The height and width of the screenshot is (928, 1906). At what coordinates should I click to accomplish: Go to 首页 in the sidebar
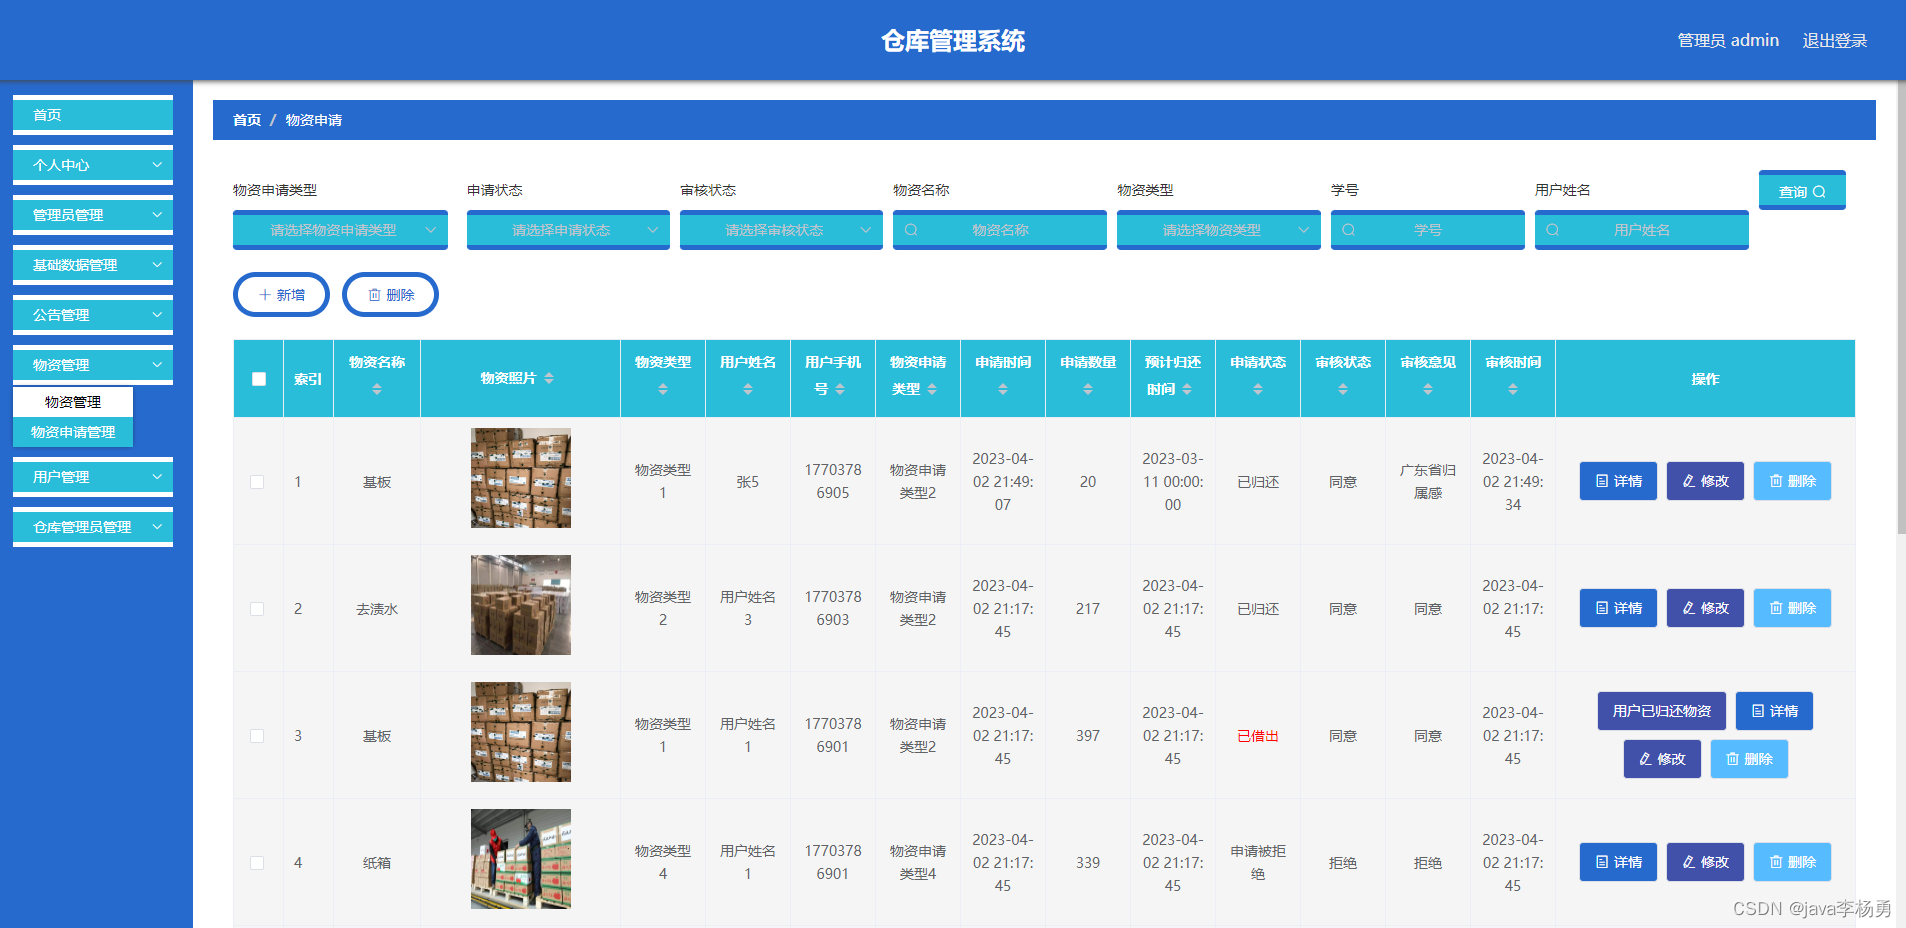[93, 115]
